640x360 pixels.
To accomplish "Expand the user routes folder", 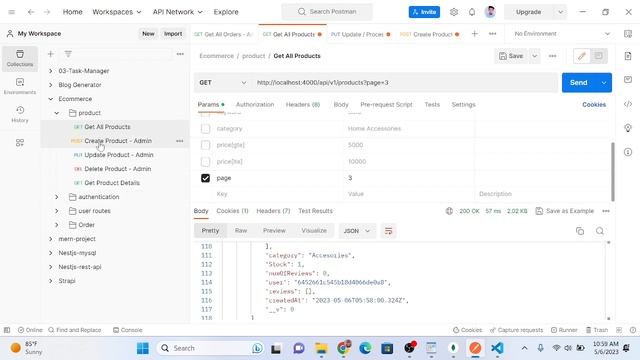I will pos(57,211).
